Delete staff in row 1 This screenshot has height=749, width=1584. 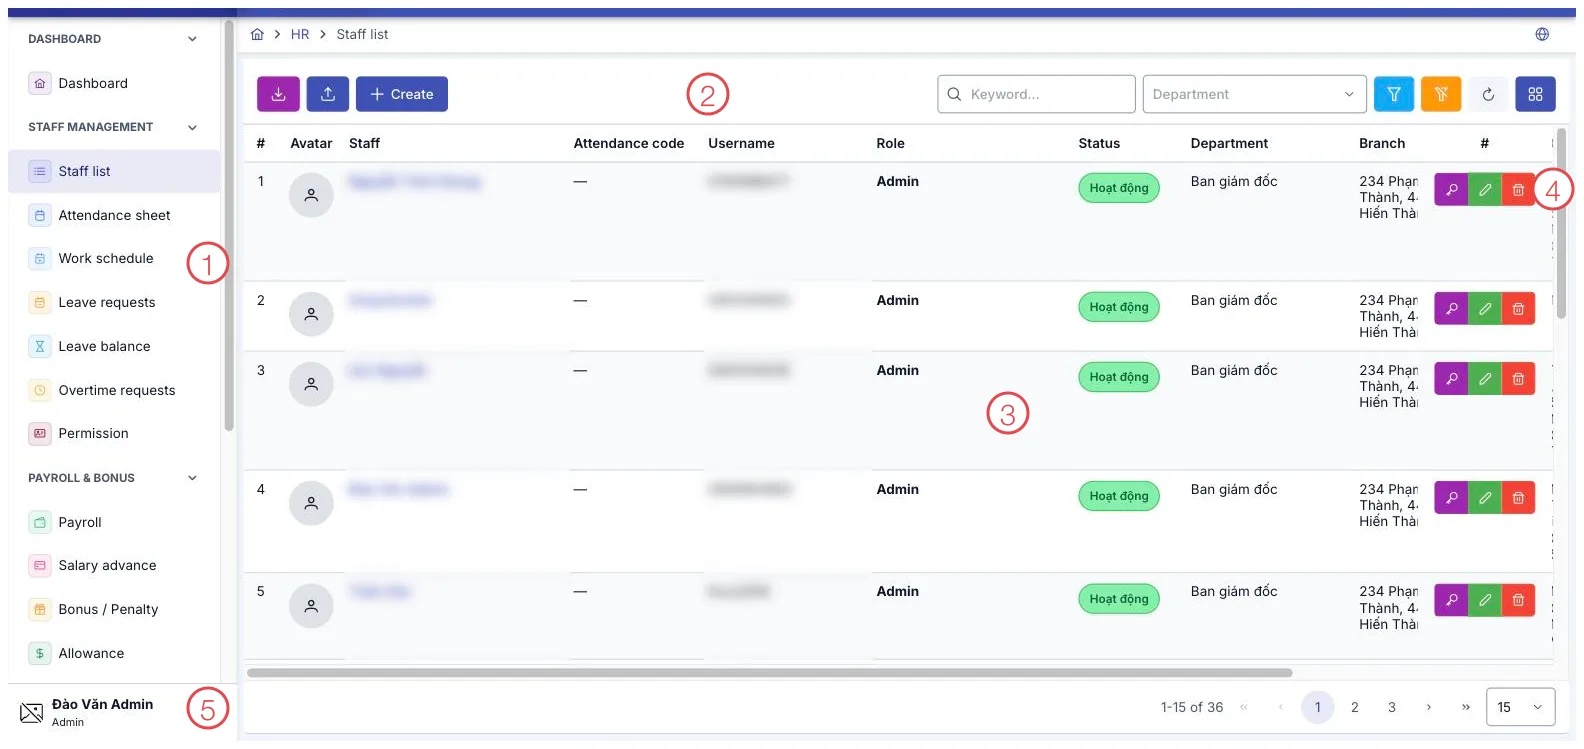point(1518,190)
